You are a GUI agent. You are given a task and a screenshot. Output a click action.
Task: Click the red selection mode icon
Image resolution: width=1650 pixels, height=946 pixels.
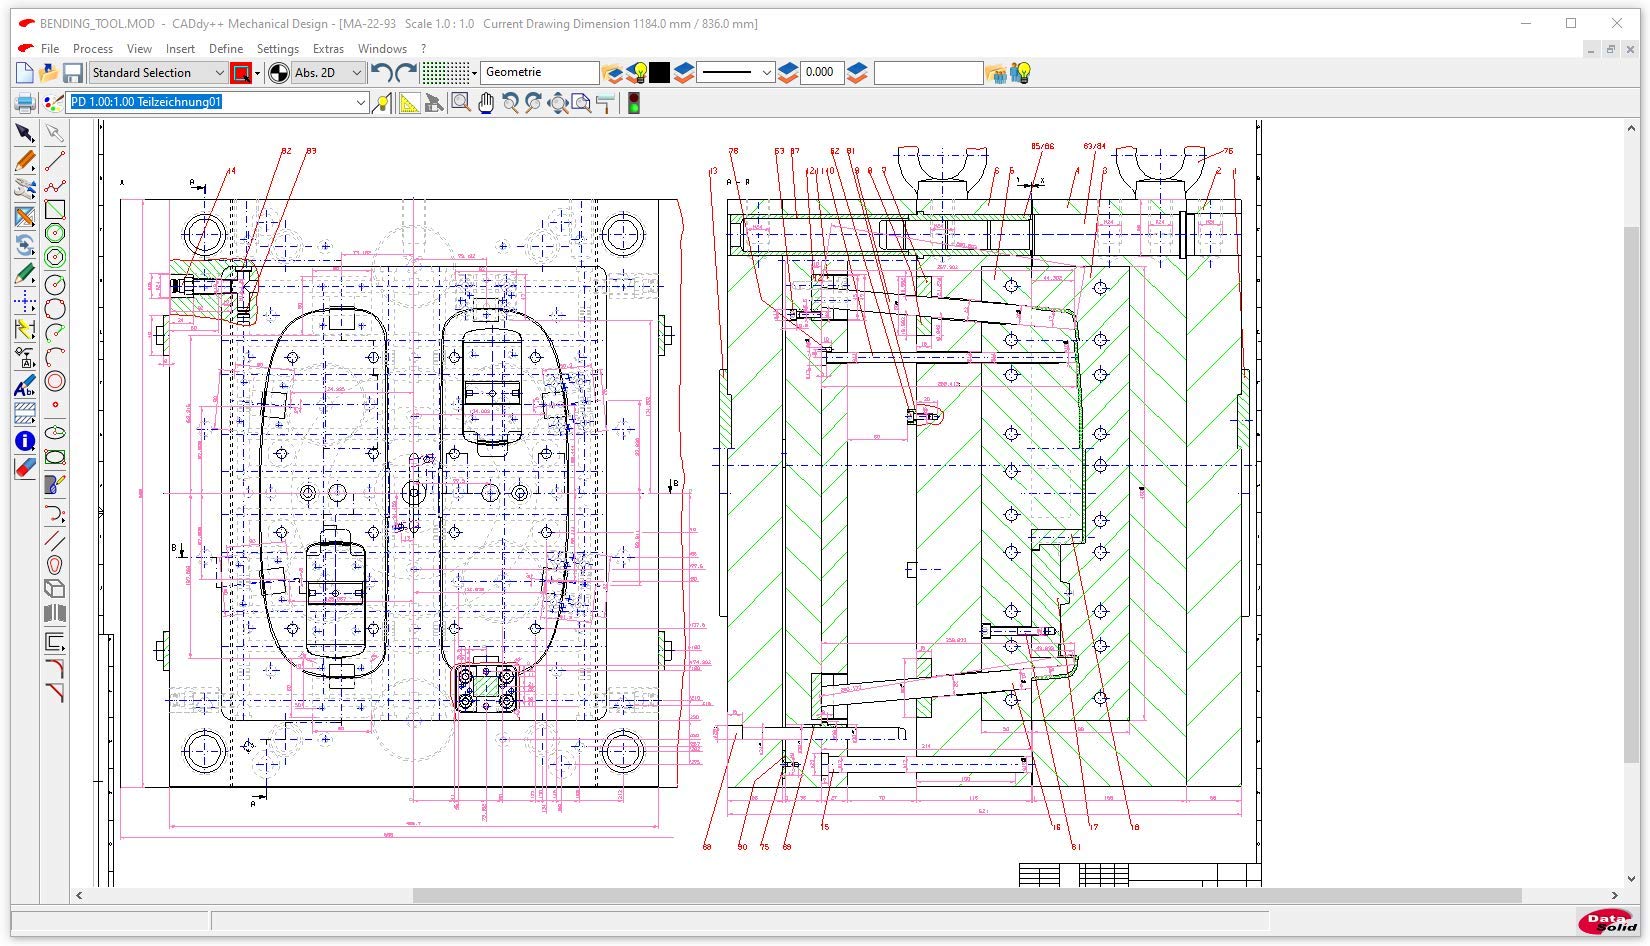point(241,73)
